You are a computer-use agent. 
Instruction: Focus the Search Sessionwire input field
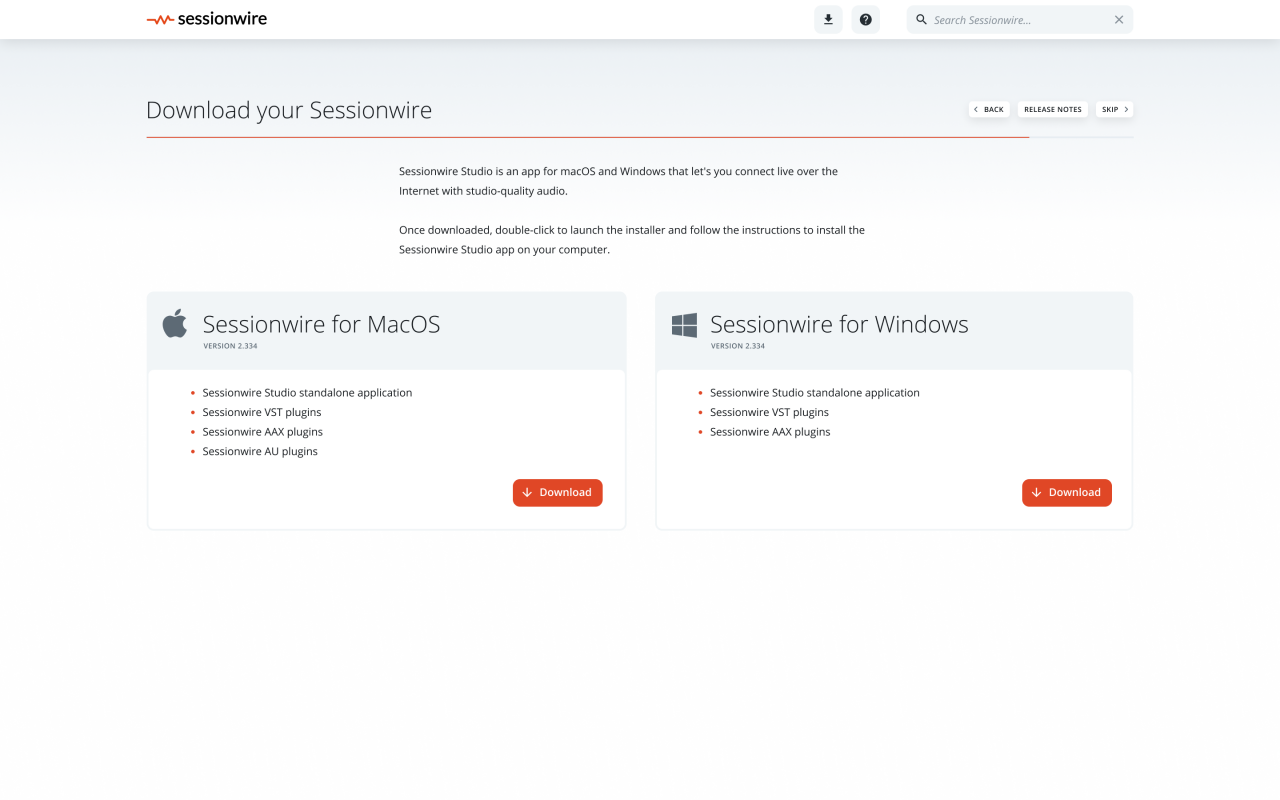(x=1018, y=20)
